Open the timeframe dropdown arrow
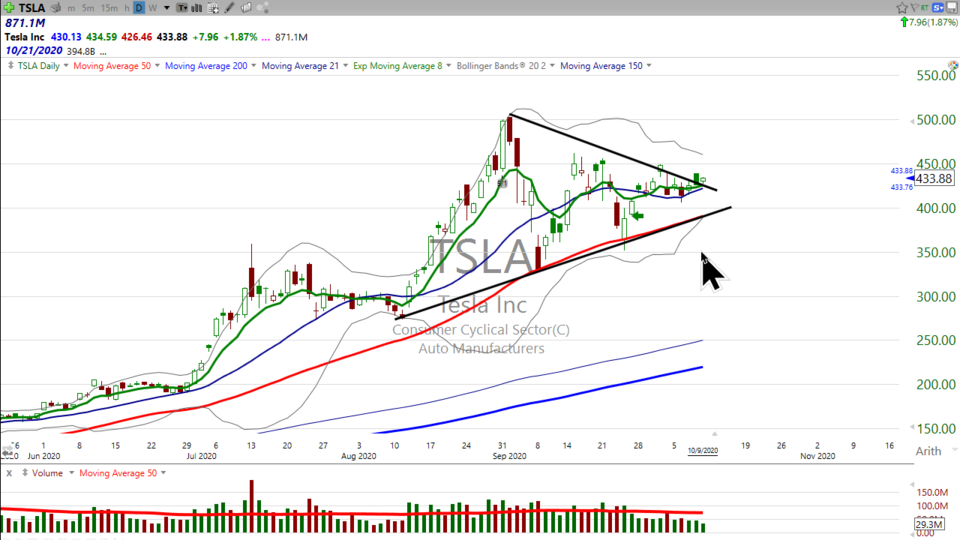 point(167,8)
